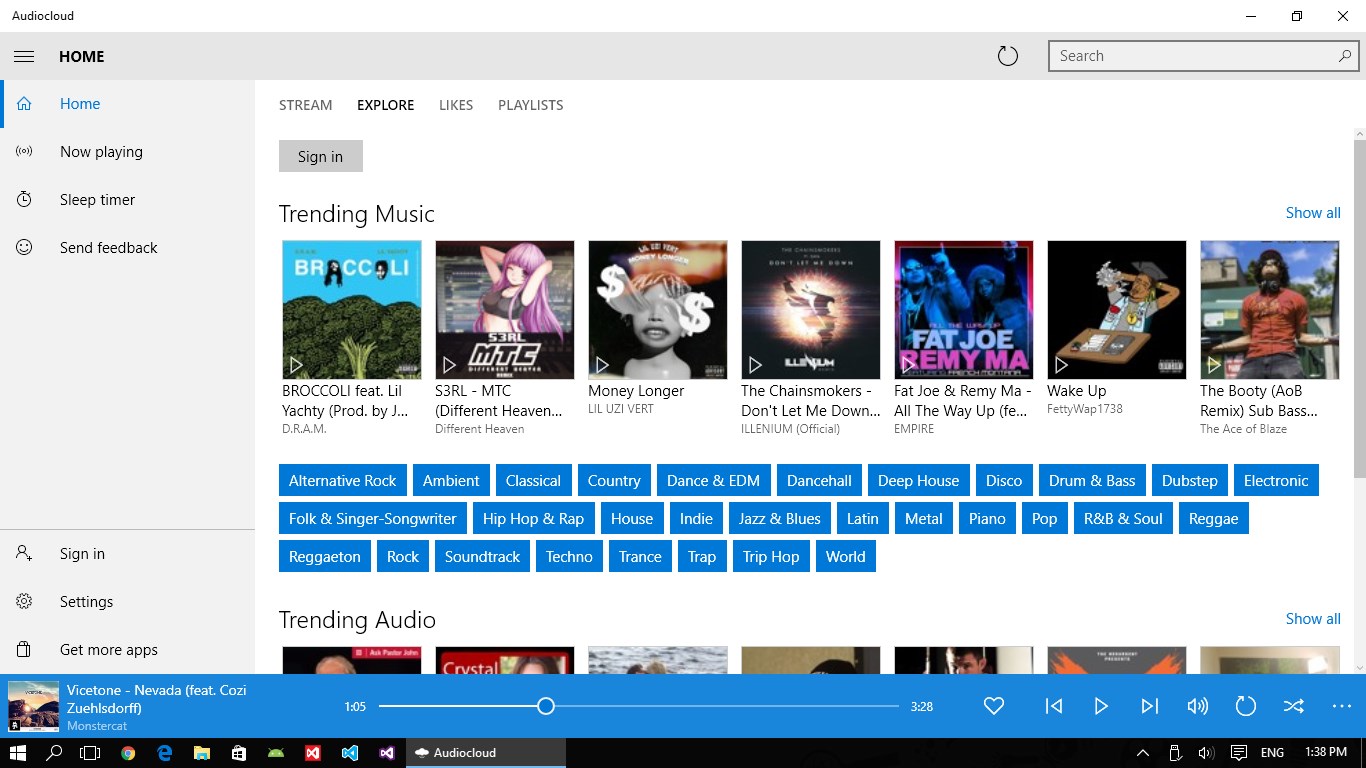Play the current track Nevada

(1101, 706)
